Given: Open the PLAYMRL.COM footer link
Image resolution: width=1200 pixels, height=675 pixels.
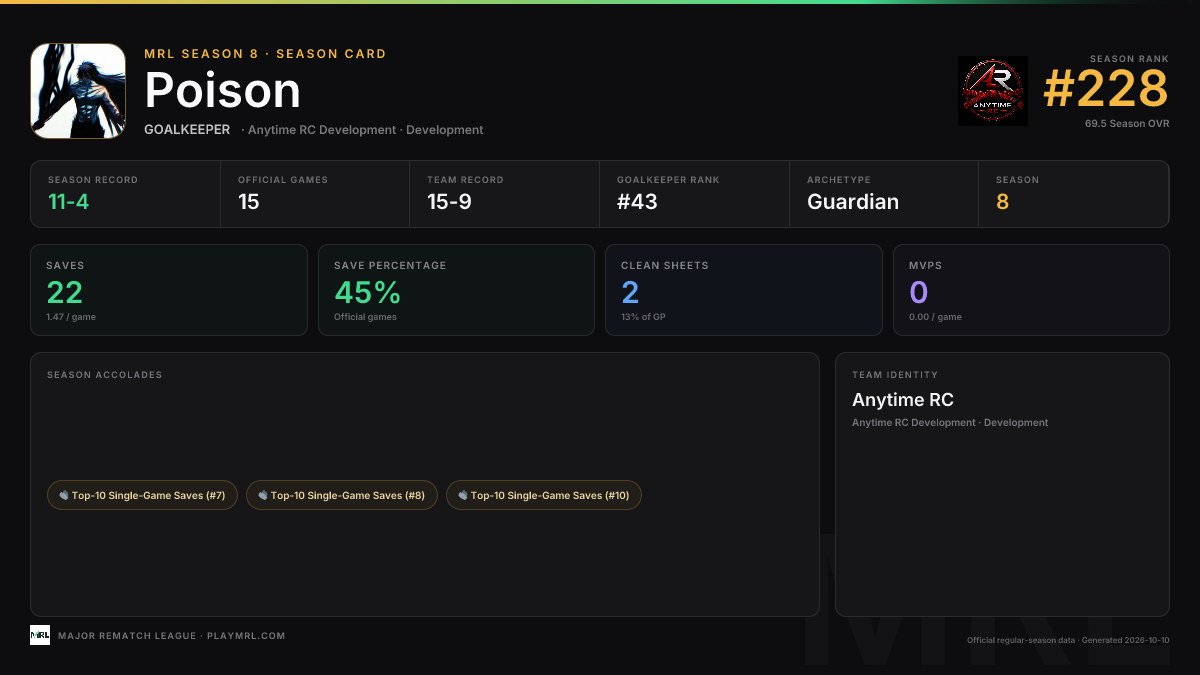Looking at the screenshot, I should 246,636.
